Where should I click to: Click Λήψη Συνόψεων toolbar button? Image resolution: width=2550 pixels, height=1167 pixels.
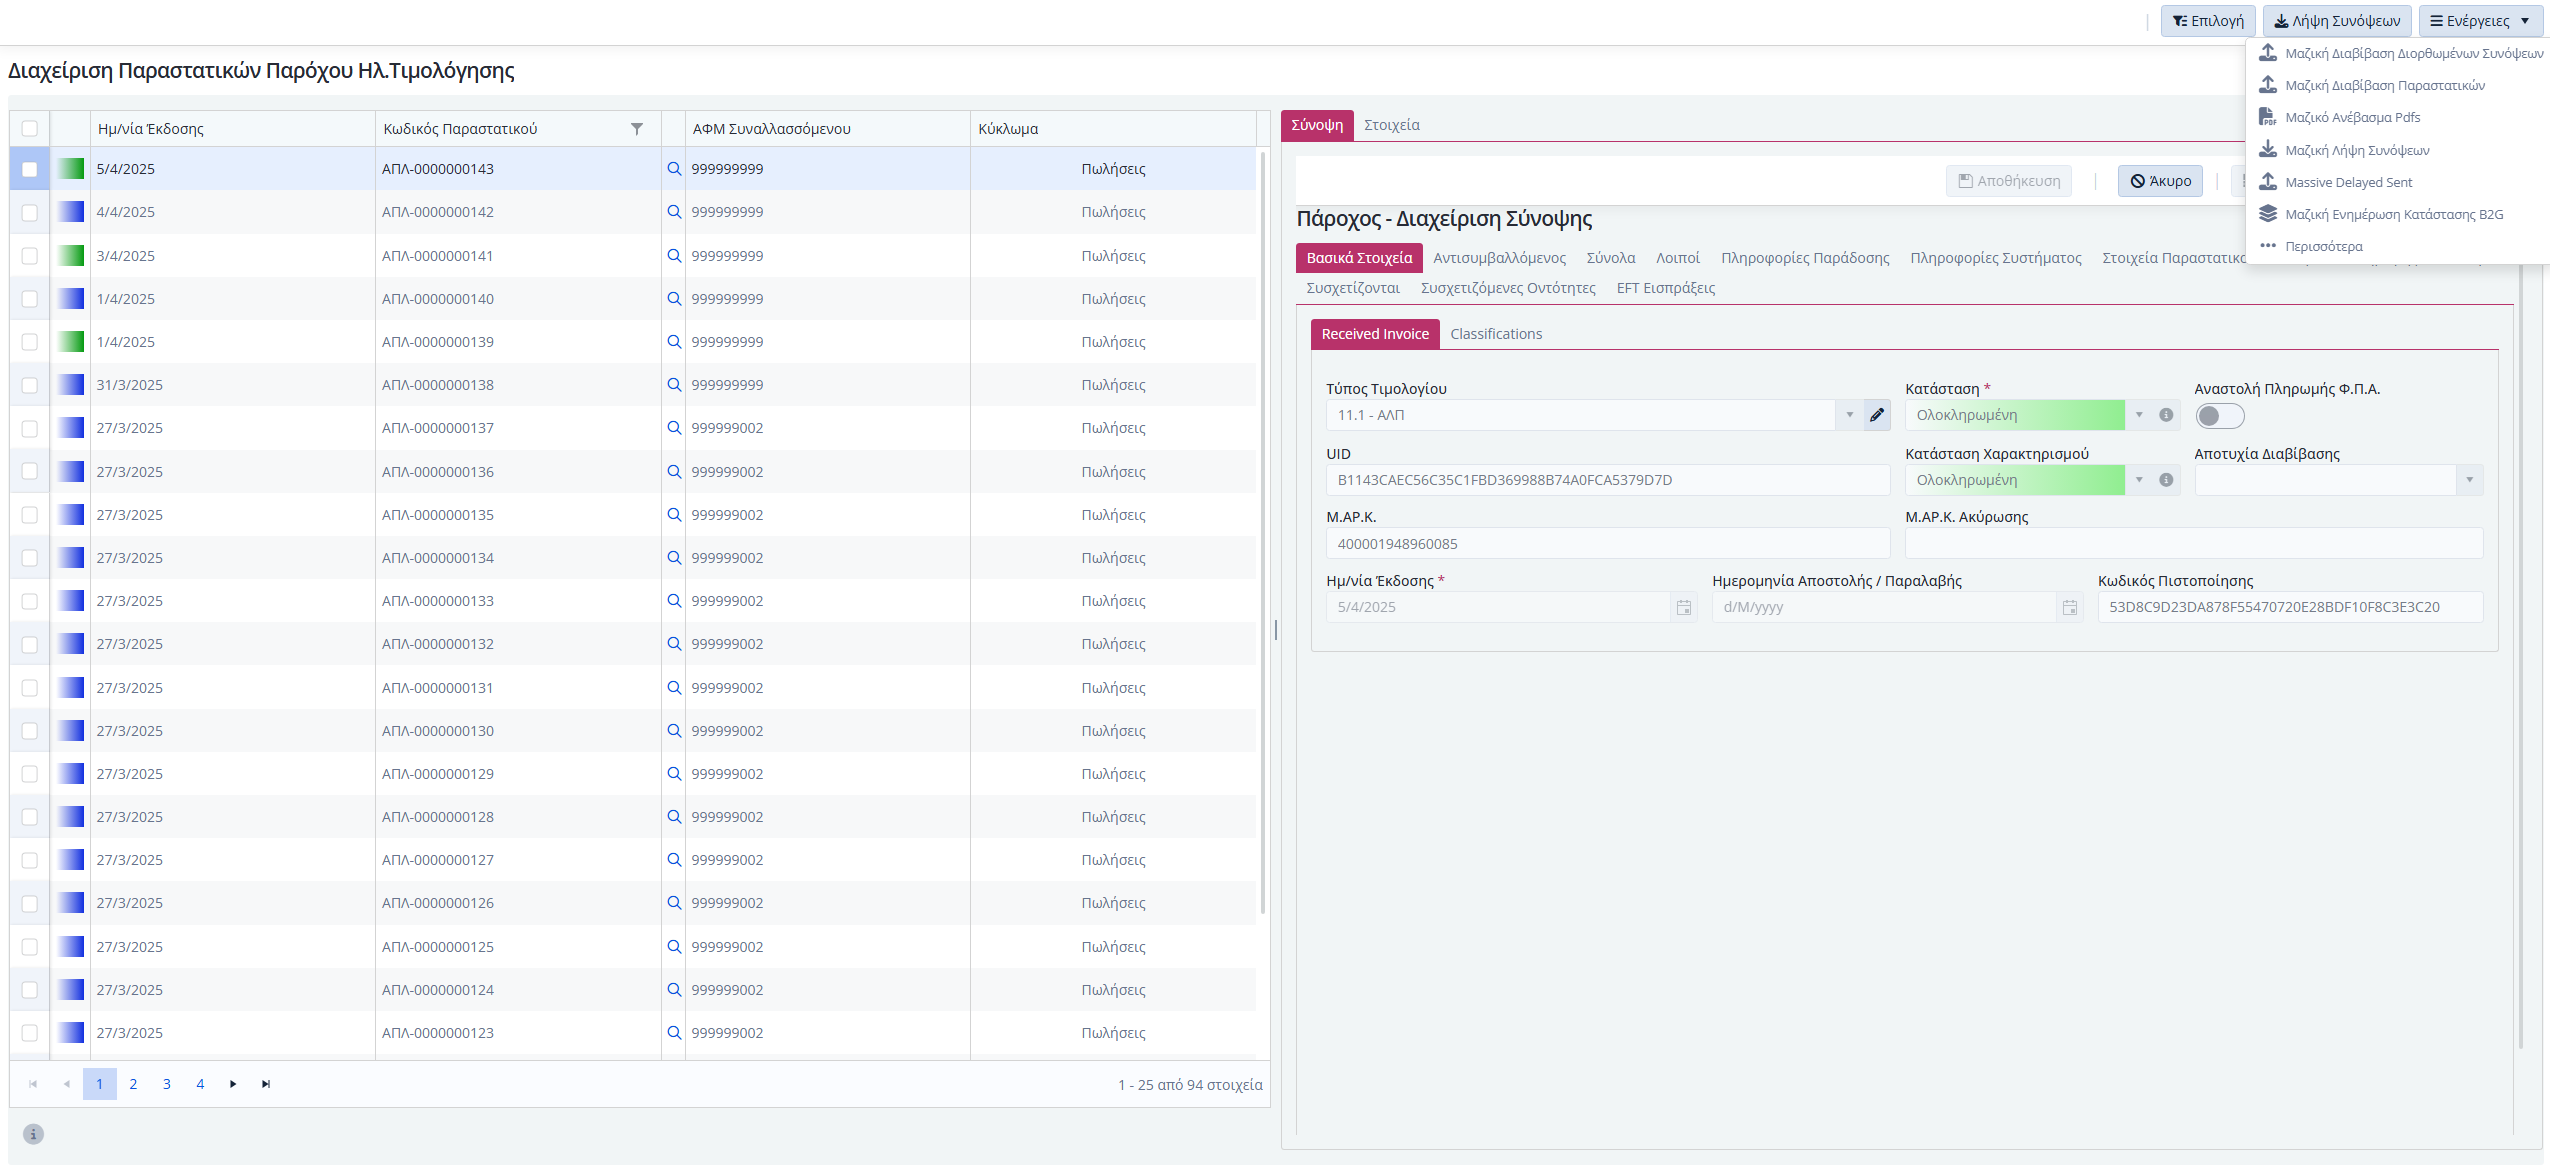click(2337, 21)
